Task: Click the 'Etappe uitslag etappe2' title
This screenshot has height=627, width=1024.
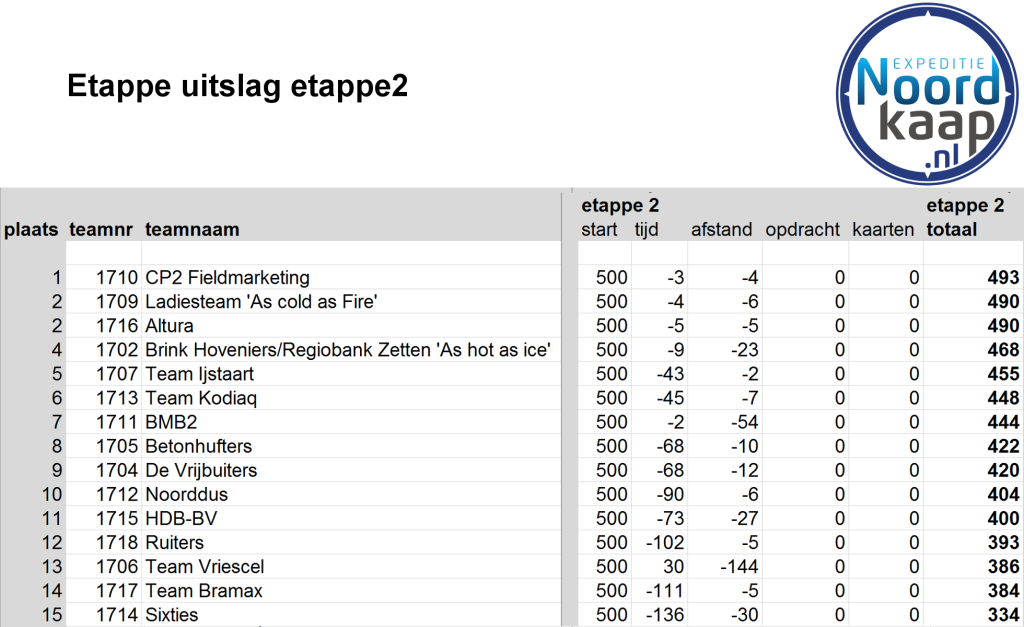Action: pyautogui.click(x=237, y=86)
